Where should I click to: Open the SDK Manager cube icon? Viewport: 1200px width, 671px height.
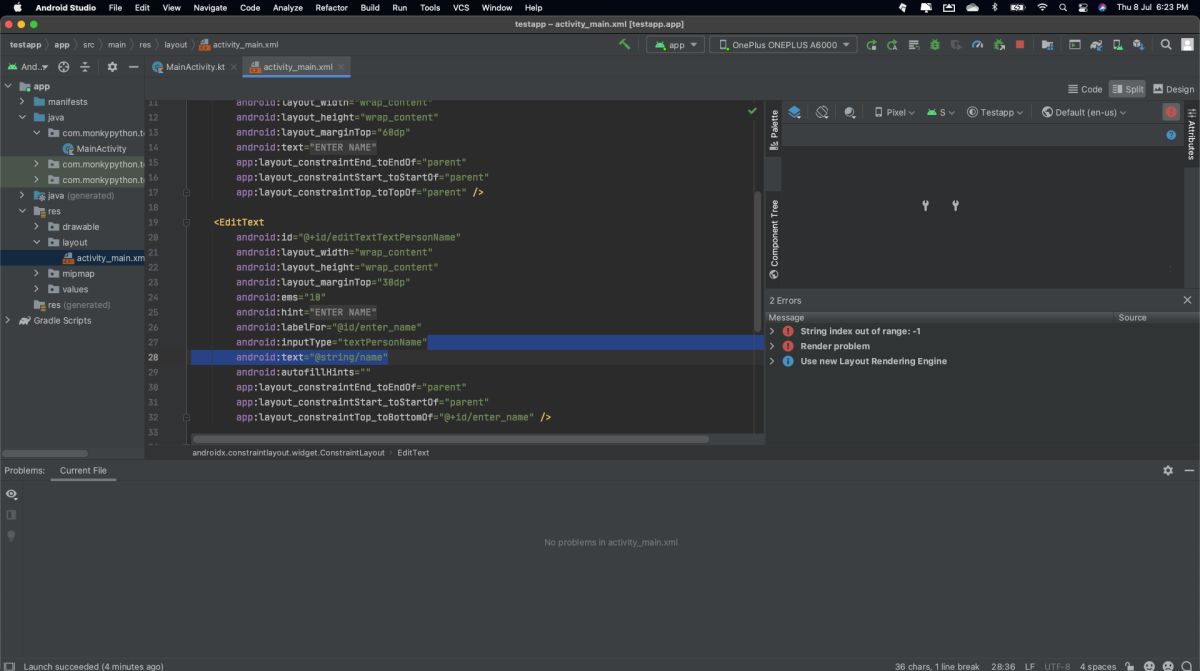pos(1139,45)
